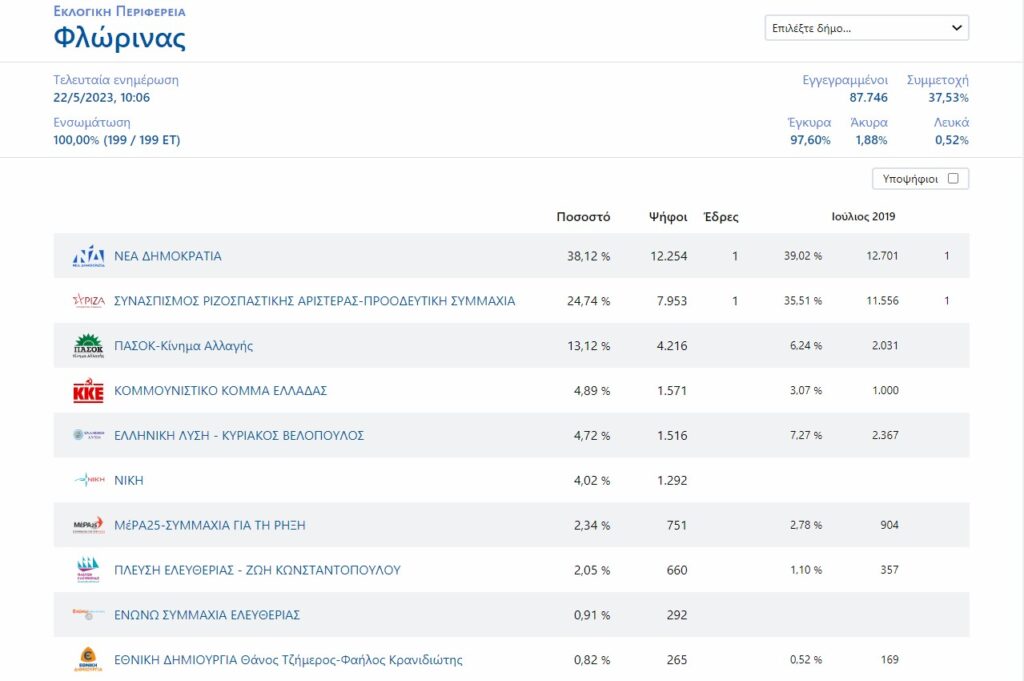Click the ΜέΡΑ25 party logo
Viewport: 1024px width, 681px height.
(x=88, y=525)
